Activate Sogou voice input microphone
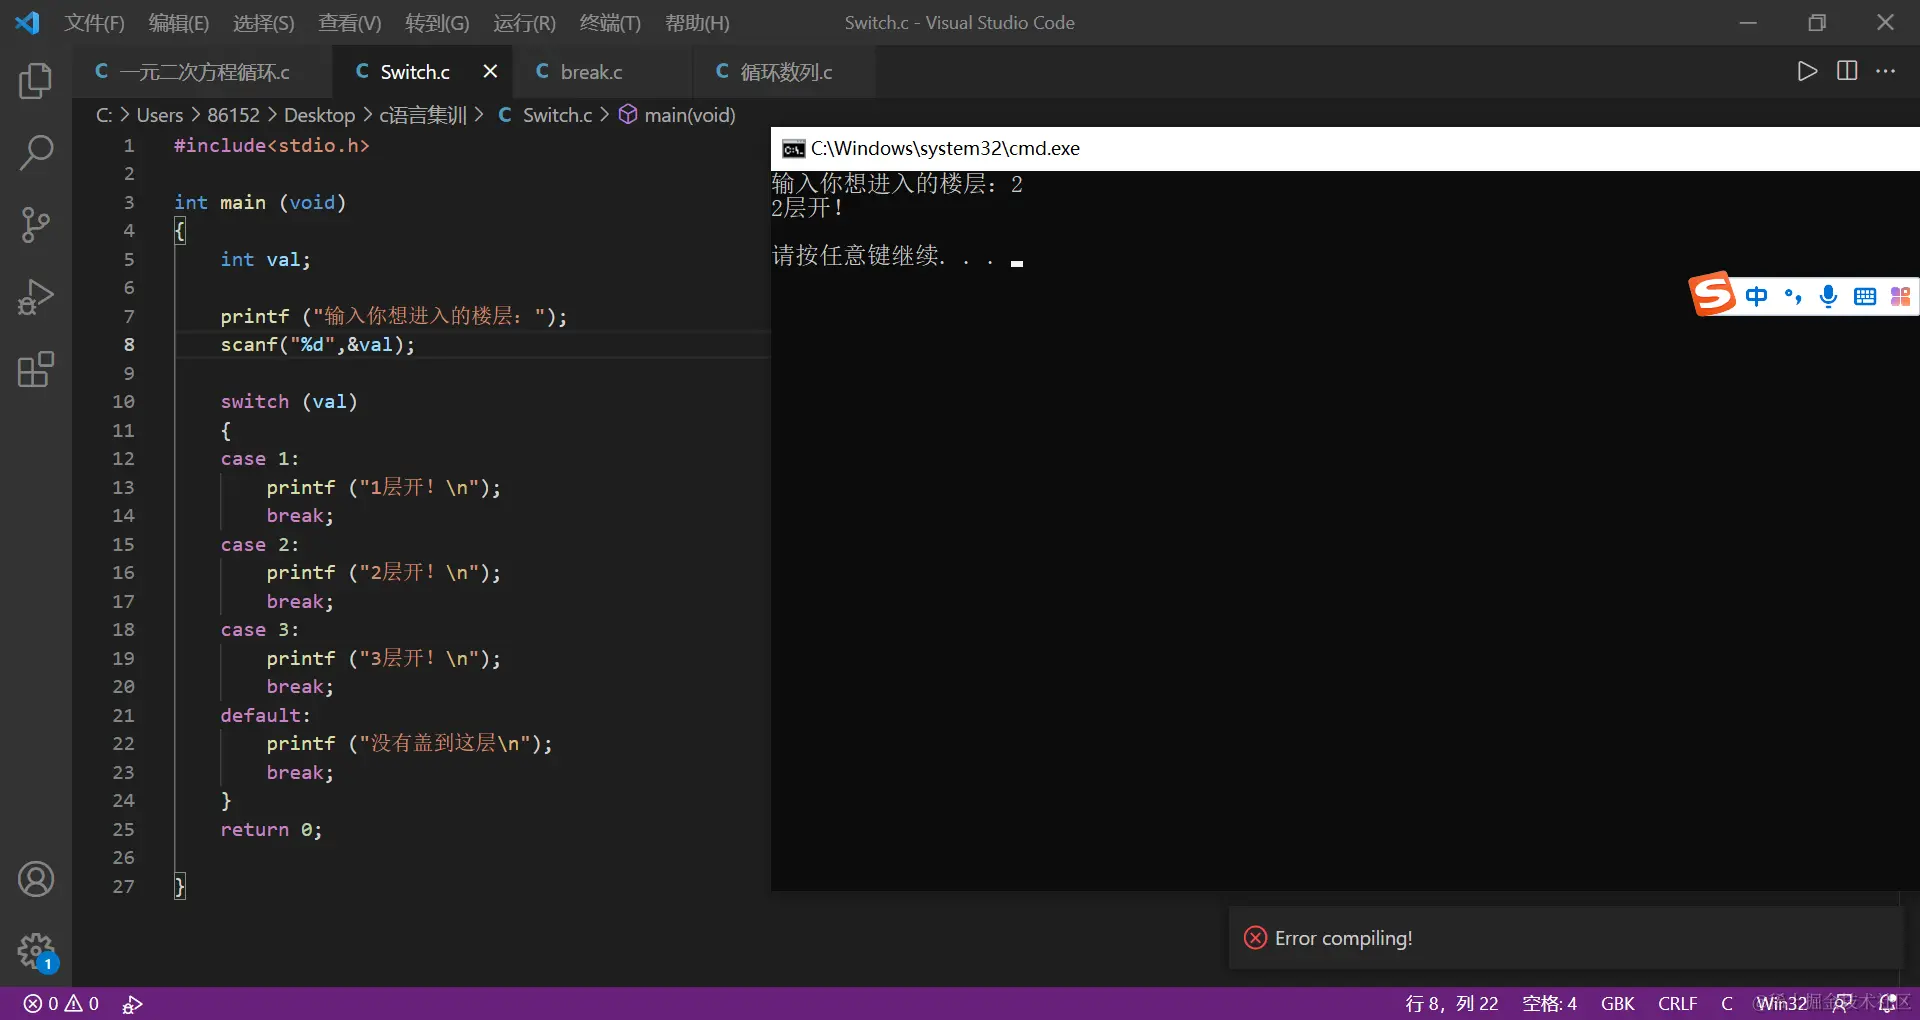The height and width of the screenshot is (1020, 1920). tap(1829, 296)
